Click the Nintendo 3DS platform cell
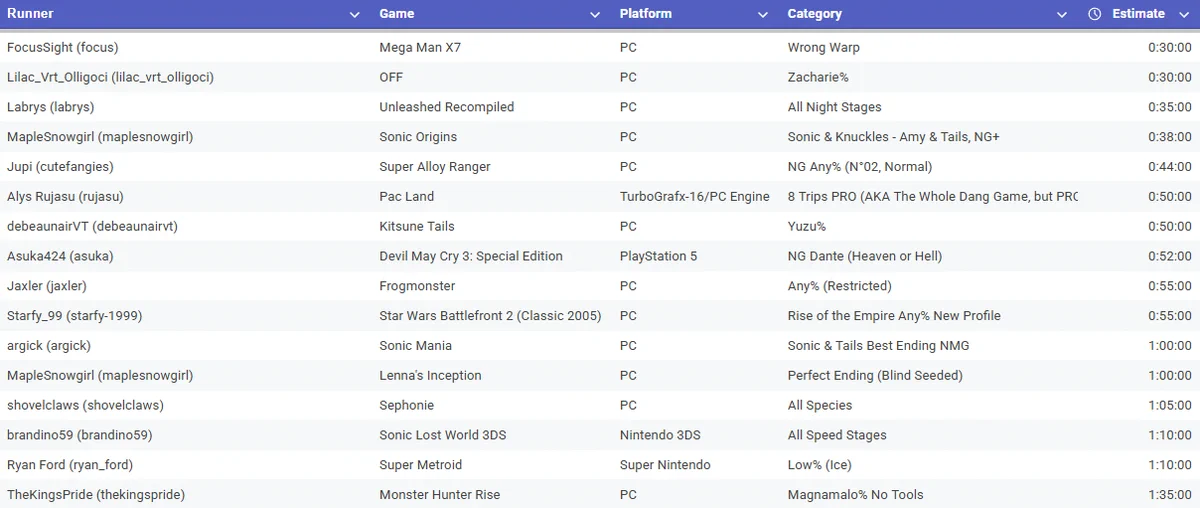The width and height of the screenshot is (1200, 508). (660, 436)
